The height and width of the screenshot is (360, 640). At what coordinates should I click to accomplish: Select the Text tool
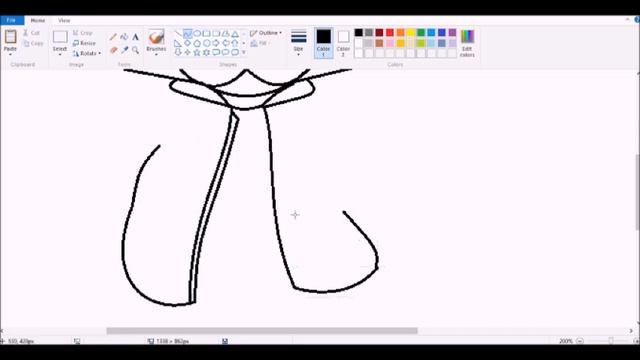click(136, 37)
